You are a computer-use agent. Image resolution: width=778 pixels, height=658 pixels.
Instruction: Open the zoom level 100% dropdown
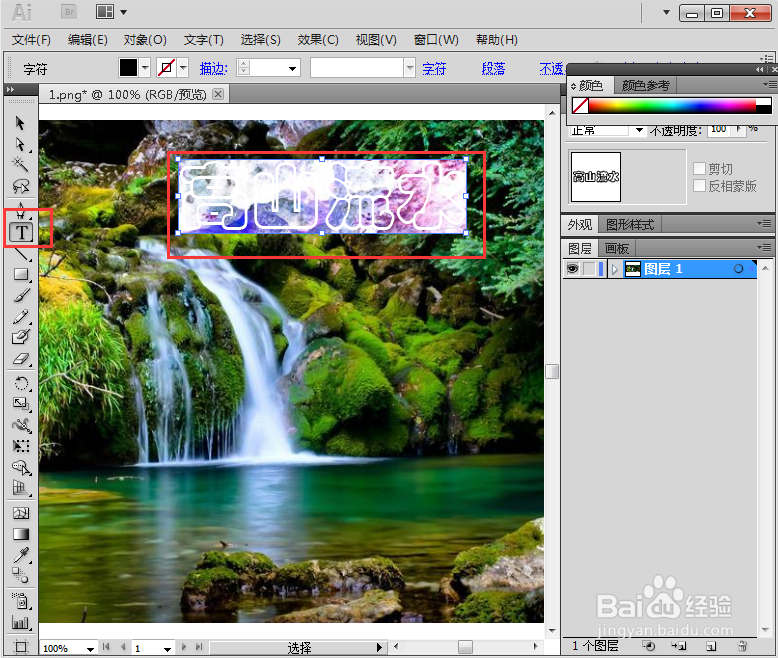[90, 649]
